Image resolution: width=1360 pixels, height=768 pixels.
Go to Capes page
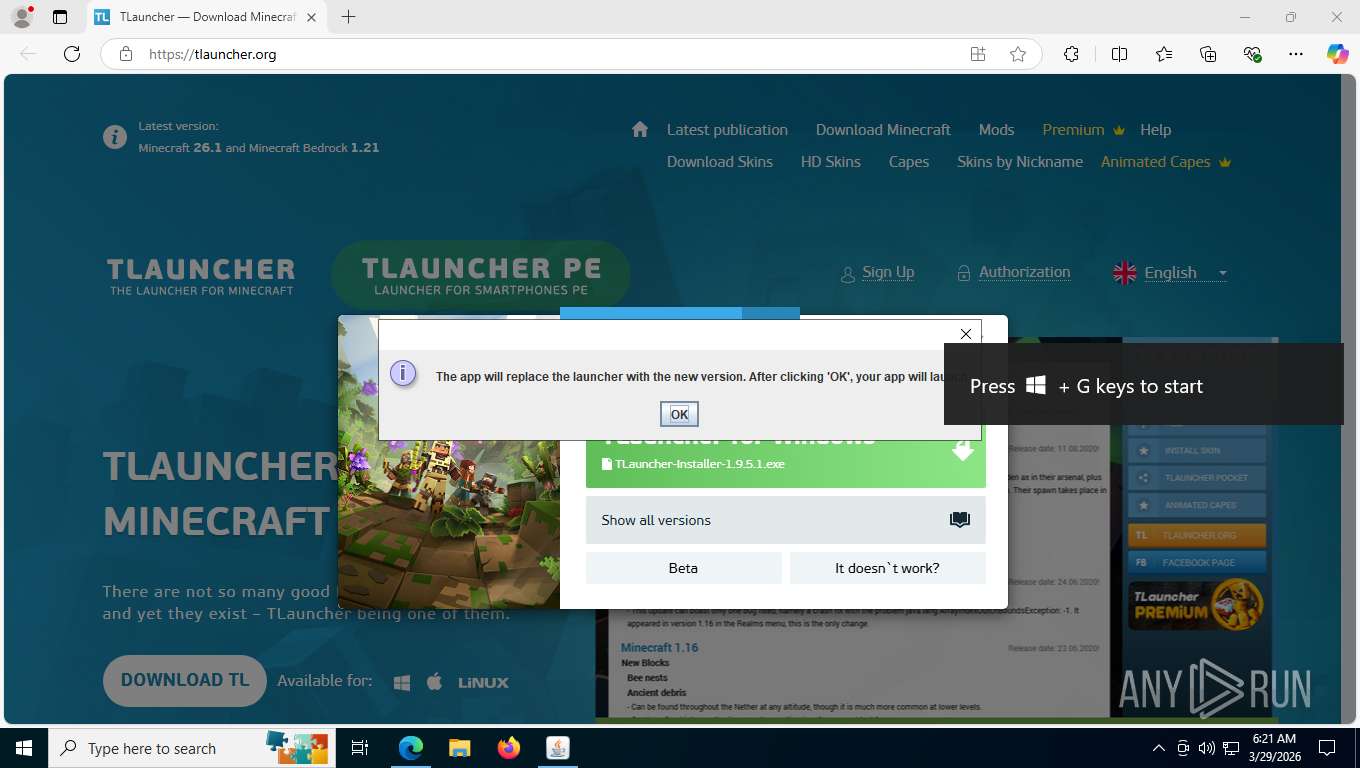[x=909, y=162]
